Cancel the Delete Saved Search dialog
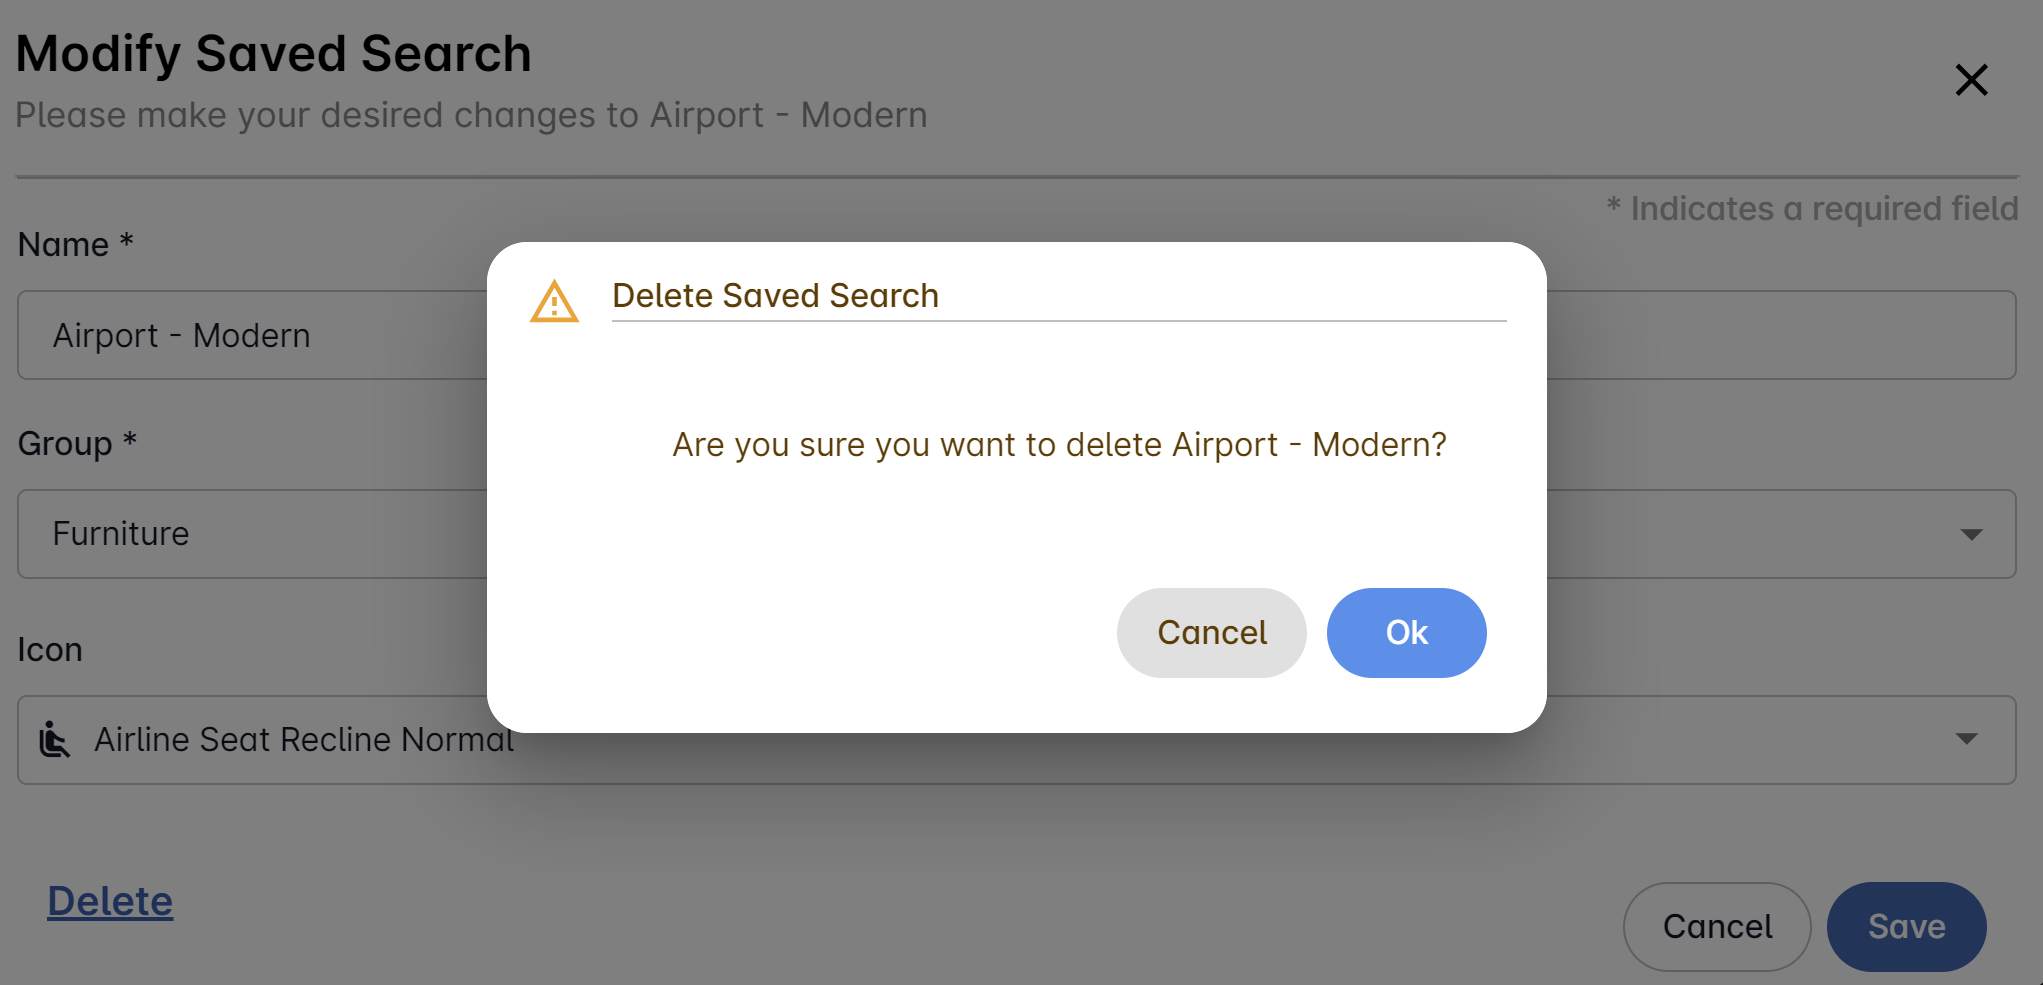 [x=1211, y=633]
